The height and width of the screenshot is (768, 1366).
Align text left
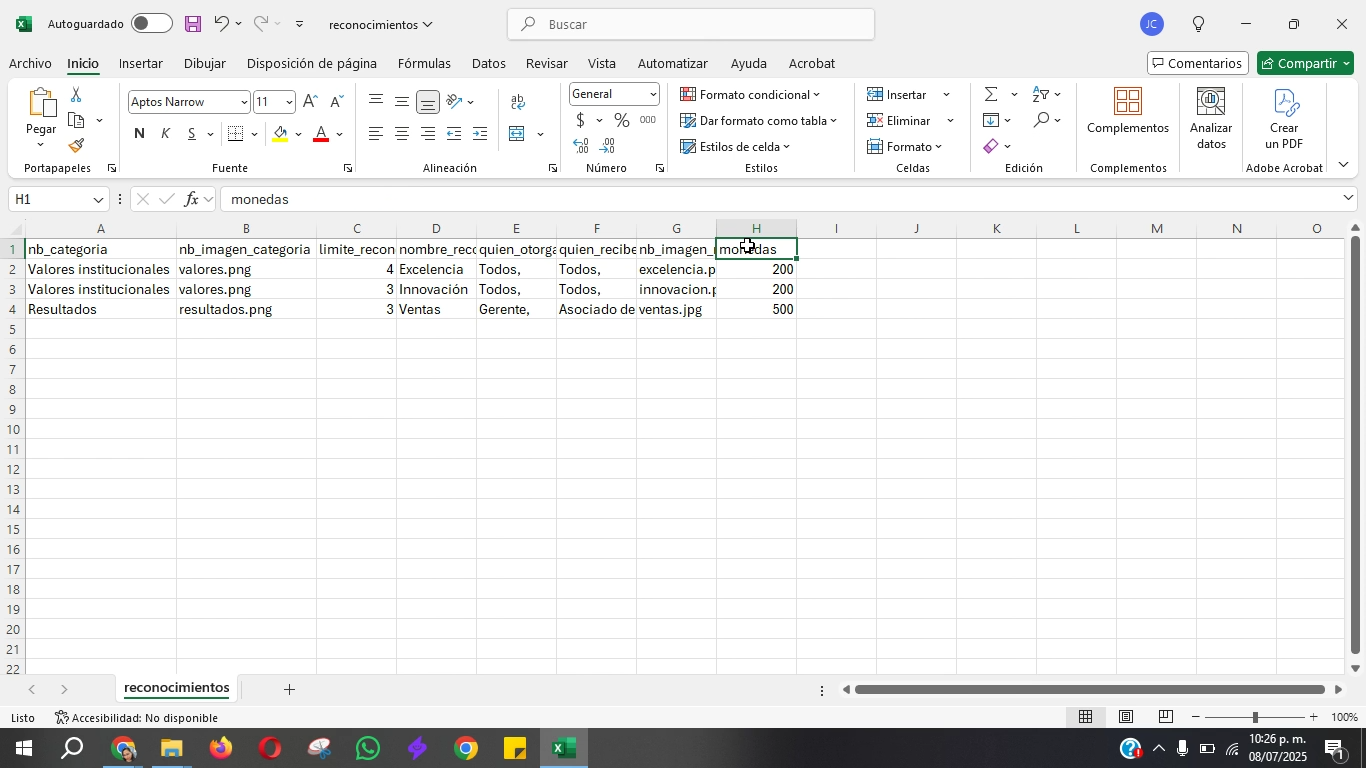tap(376, 134)
